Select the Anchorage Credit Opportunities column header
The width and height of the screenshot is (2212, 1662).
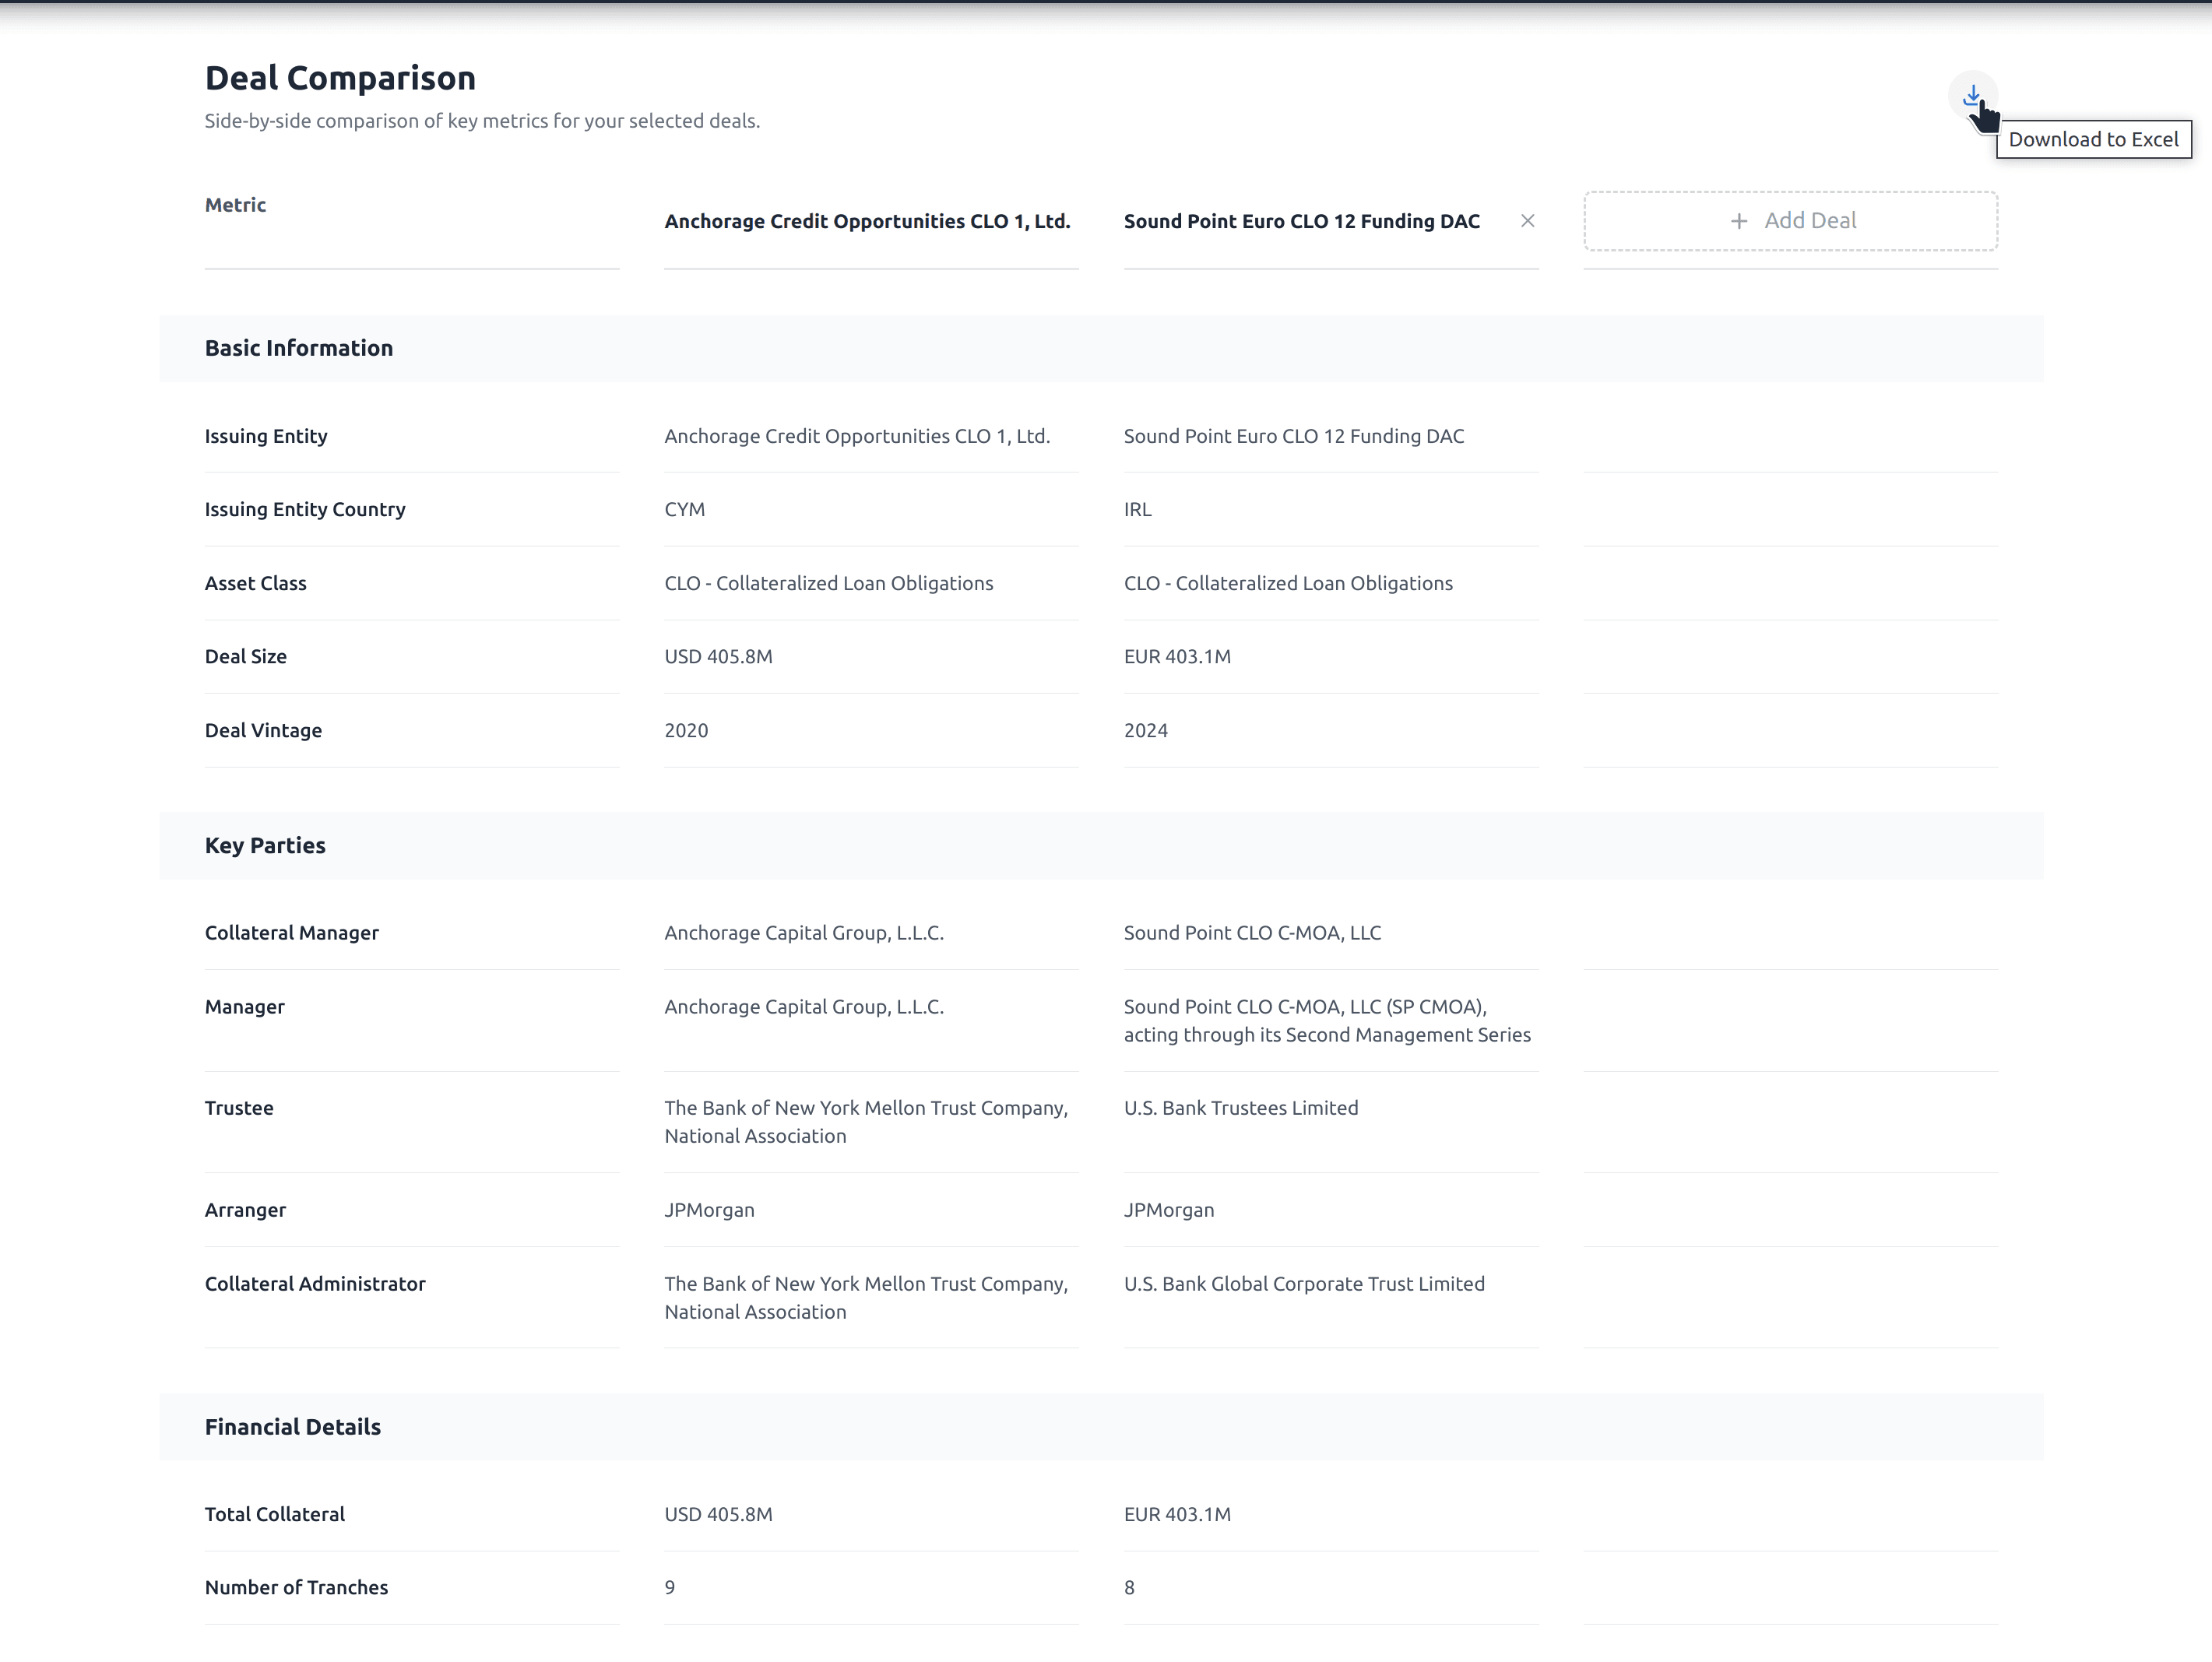(867, 221)
